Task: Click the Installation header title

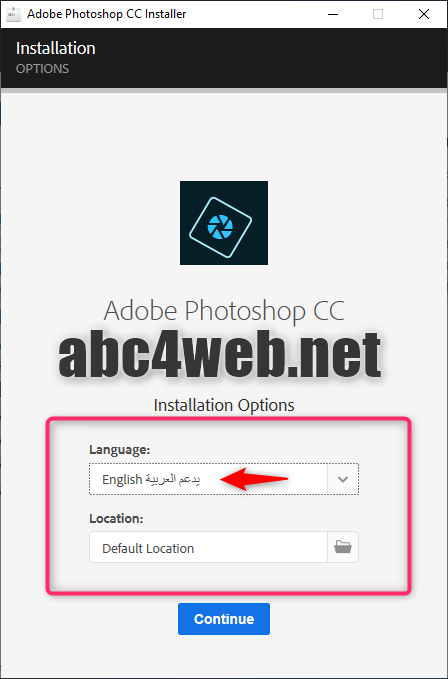Action: tap(56, 48)
